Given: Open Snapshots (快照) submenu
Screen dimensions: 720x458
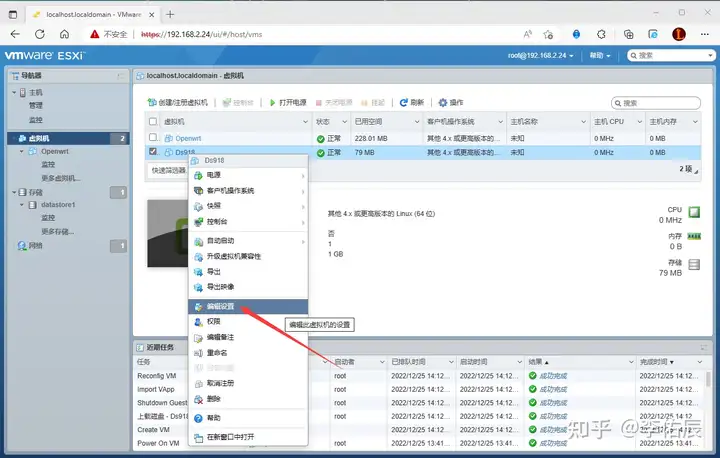Looking at the screenshot, I should point(248,206).
